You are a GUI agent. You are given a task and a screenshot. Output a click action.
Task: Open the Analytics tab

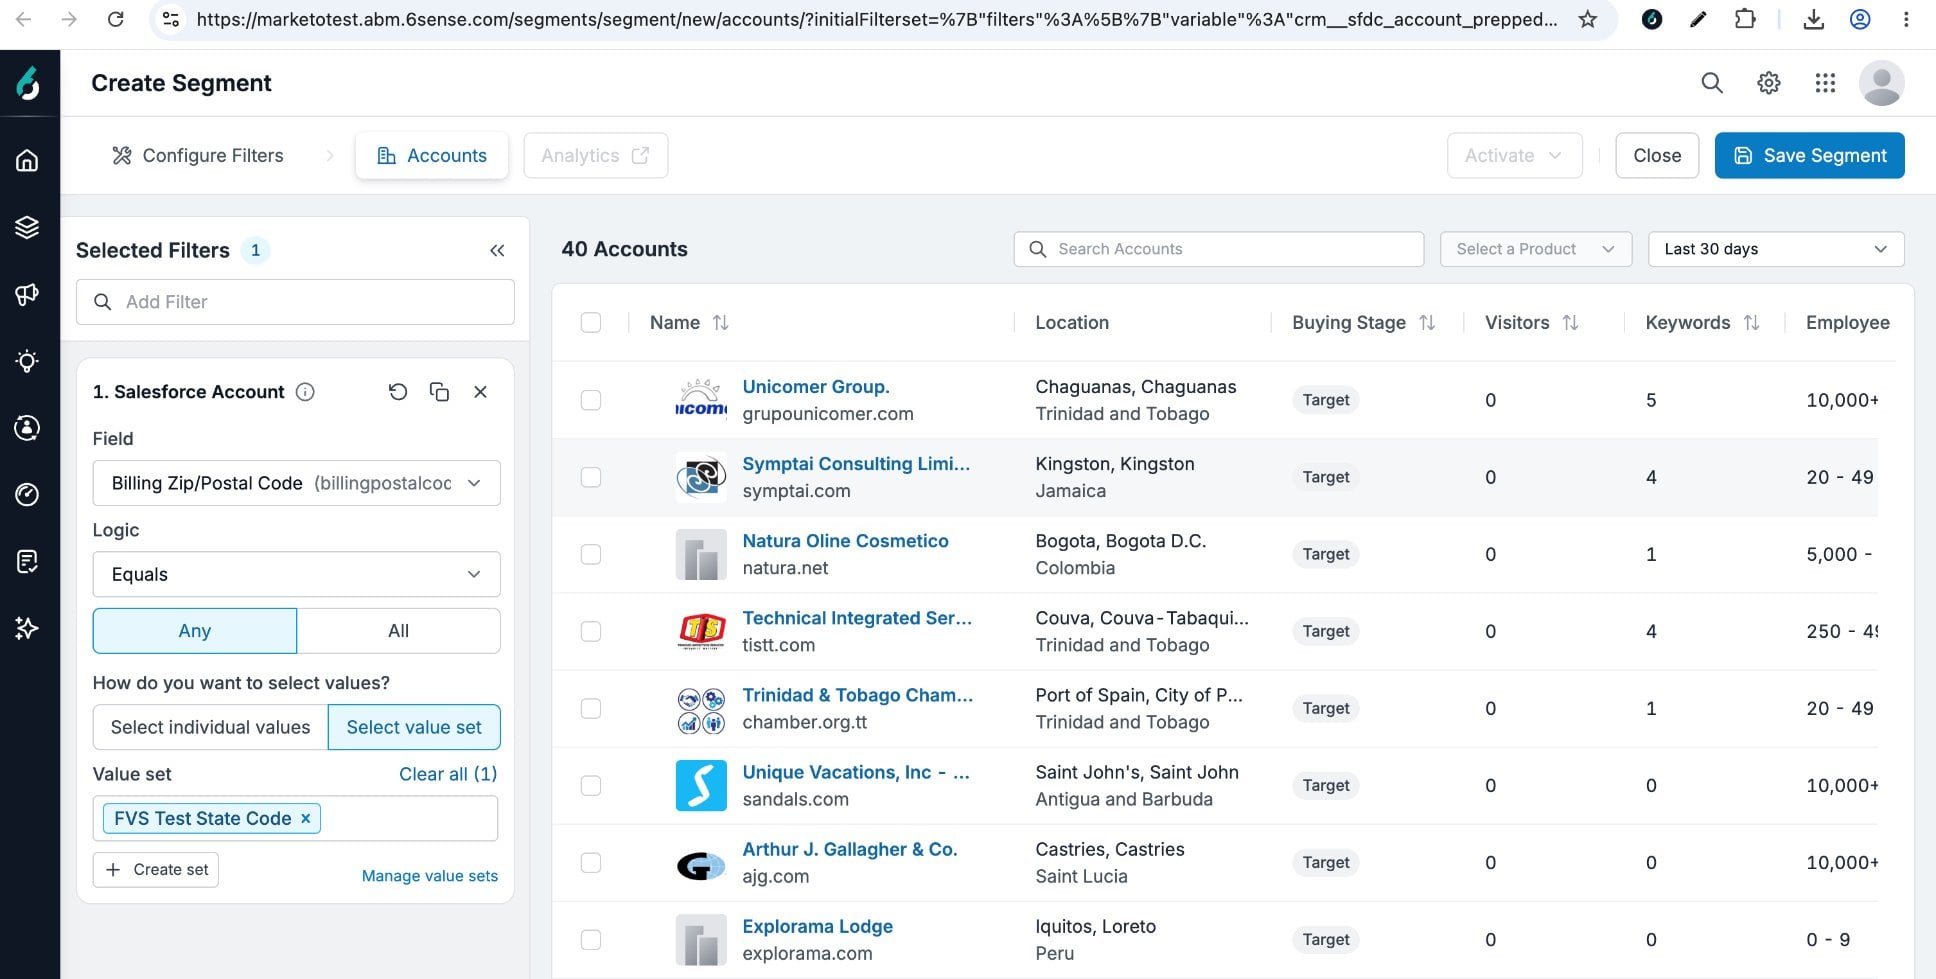596,155
